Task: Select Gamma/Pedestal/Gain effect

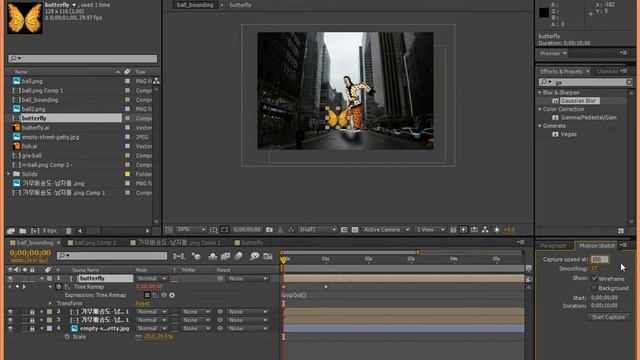Action: tap(589, 118)
